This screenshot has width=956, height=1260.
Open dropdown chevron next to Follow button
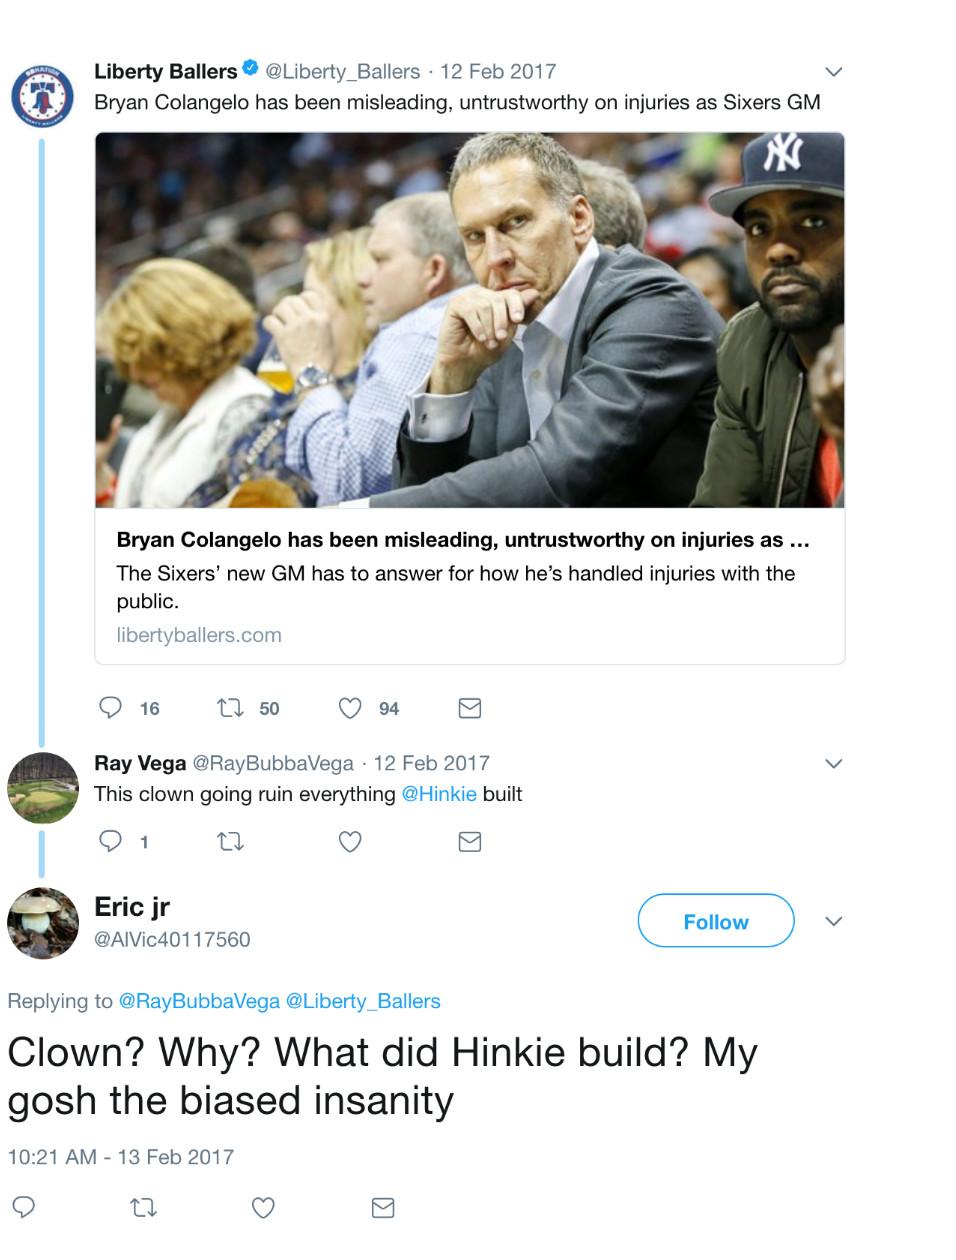coord(834,921)
